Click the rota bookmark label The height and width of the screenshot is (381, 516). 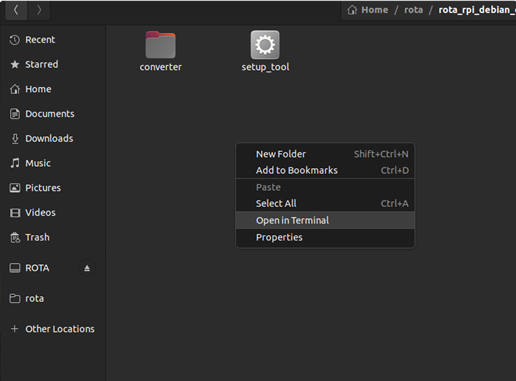click(x=35, y=298)
